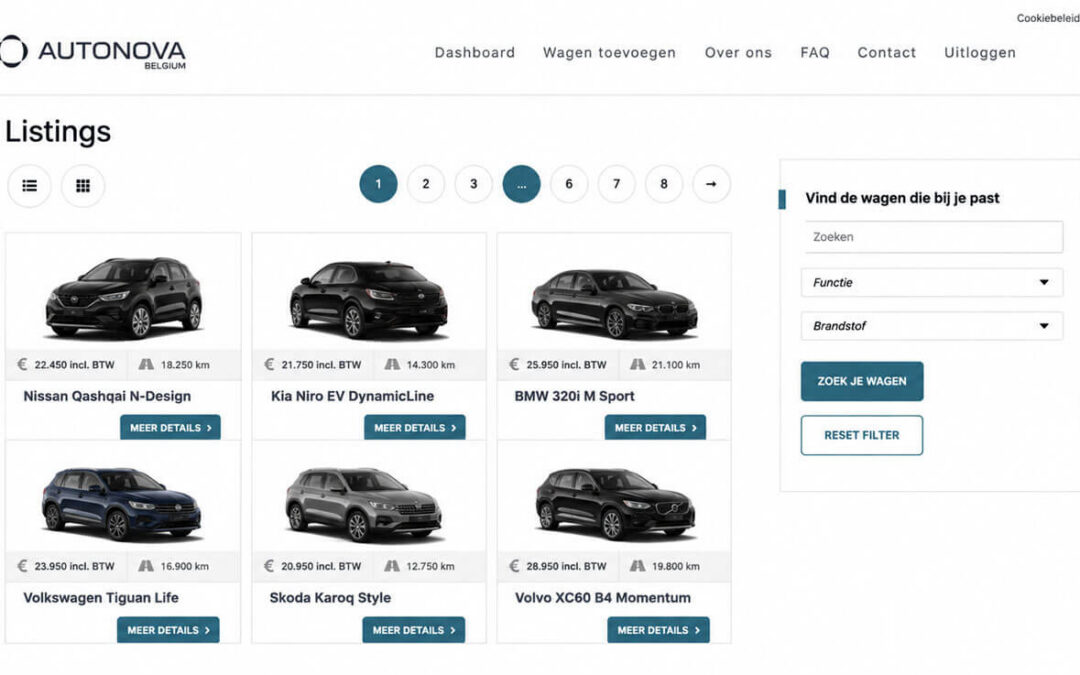This screenshot has width=1080, height=675.
Task: Open the FAQ page
Action: coord(815,53)
